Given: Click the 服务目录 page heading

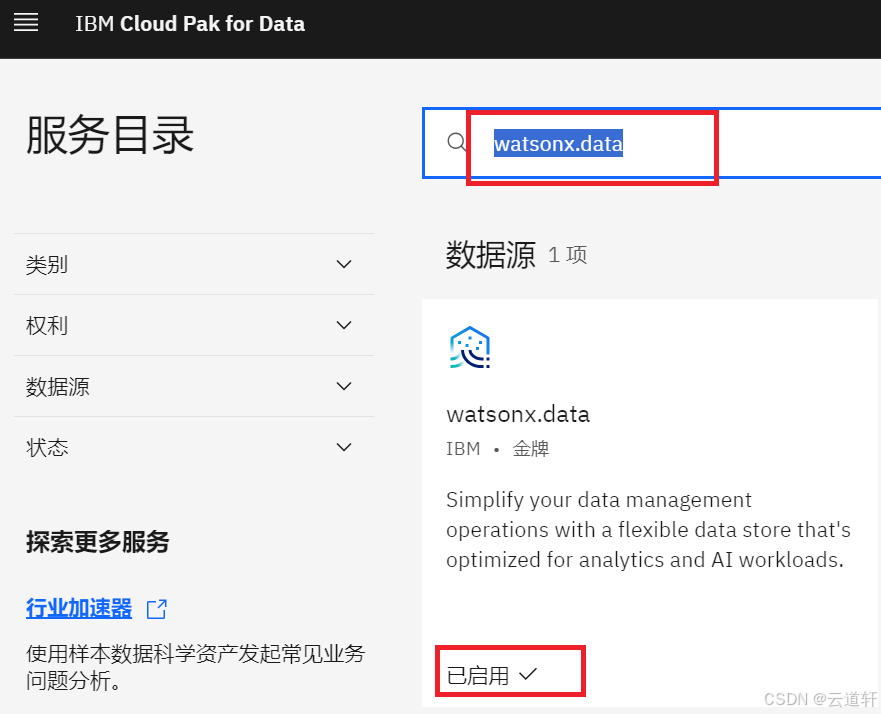Looking at the screenshot, I should point(110,135).
